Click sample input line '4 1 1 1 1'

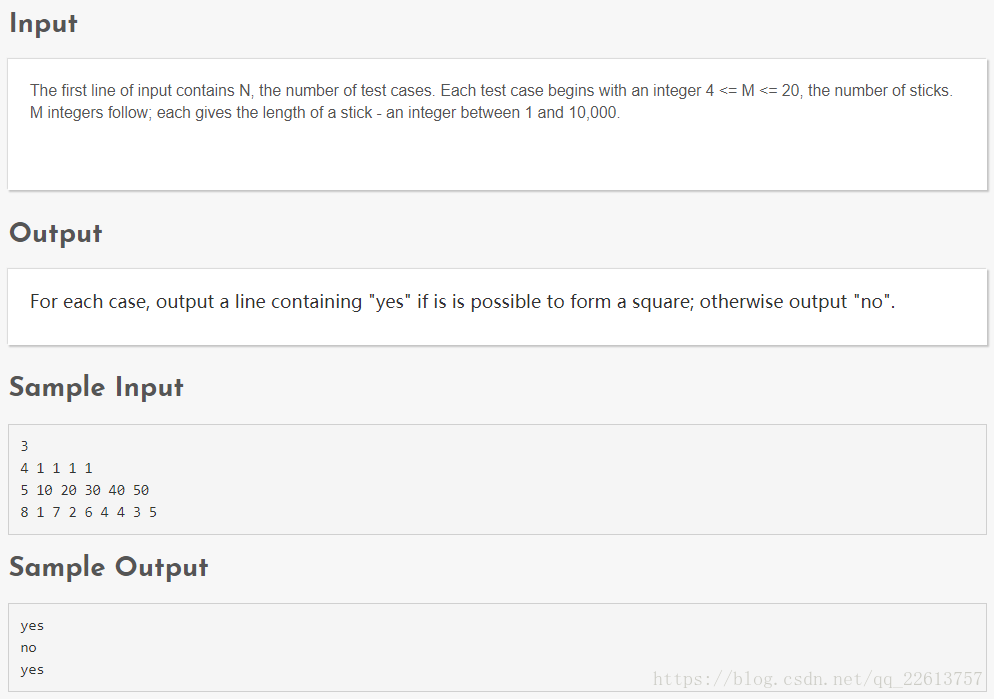pyautogui.click(x=56, y=468)
